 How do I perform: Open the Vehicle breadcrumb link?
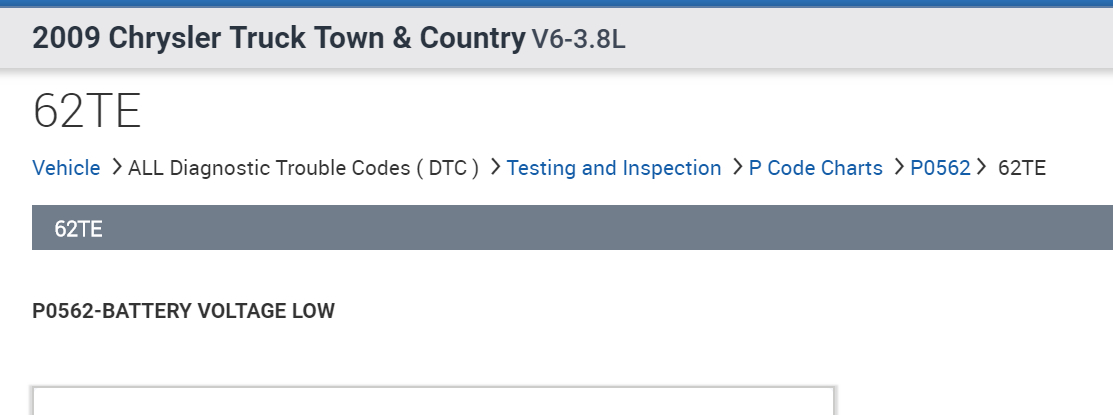(66, 168)
